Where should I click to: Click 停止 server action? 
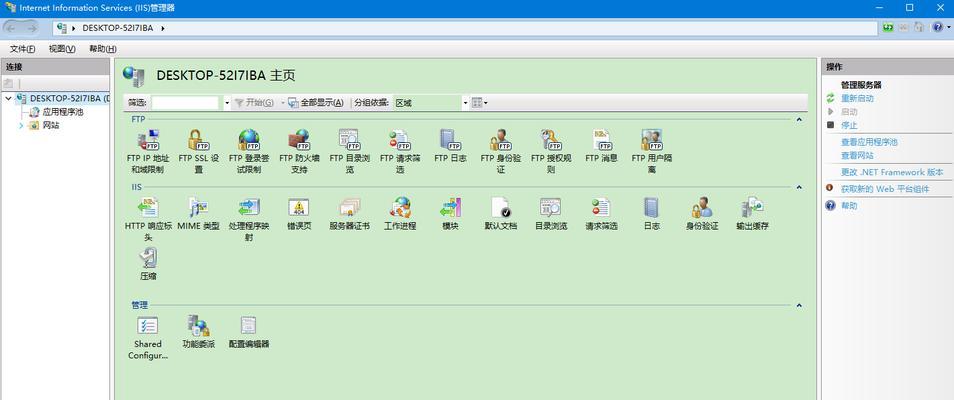click(x=849, y=125)
